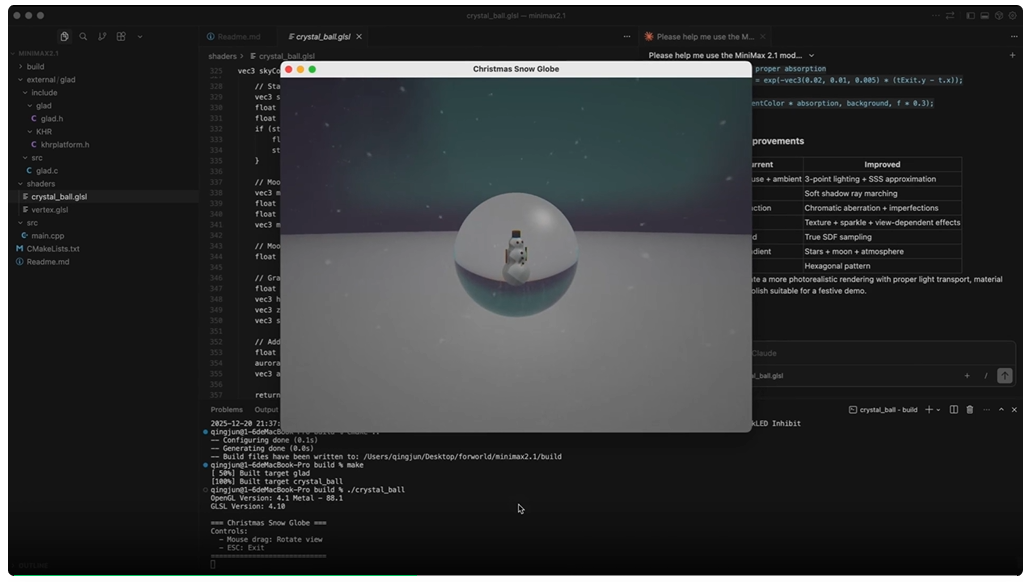Start a new chat with plus icon
Screen dimensions: 1029x582
(x=1012, y=56)
